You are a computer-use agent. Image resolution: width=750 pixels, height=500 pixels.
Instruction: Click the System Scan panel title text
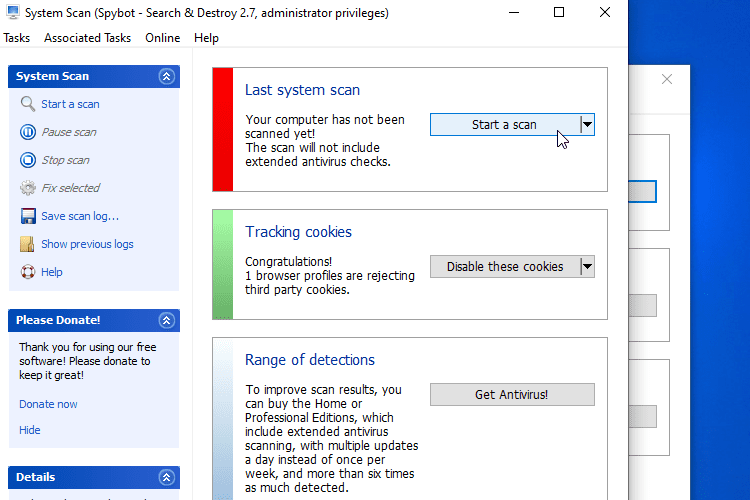52,76
